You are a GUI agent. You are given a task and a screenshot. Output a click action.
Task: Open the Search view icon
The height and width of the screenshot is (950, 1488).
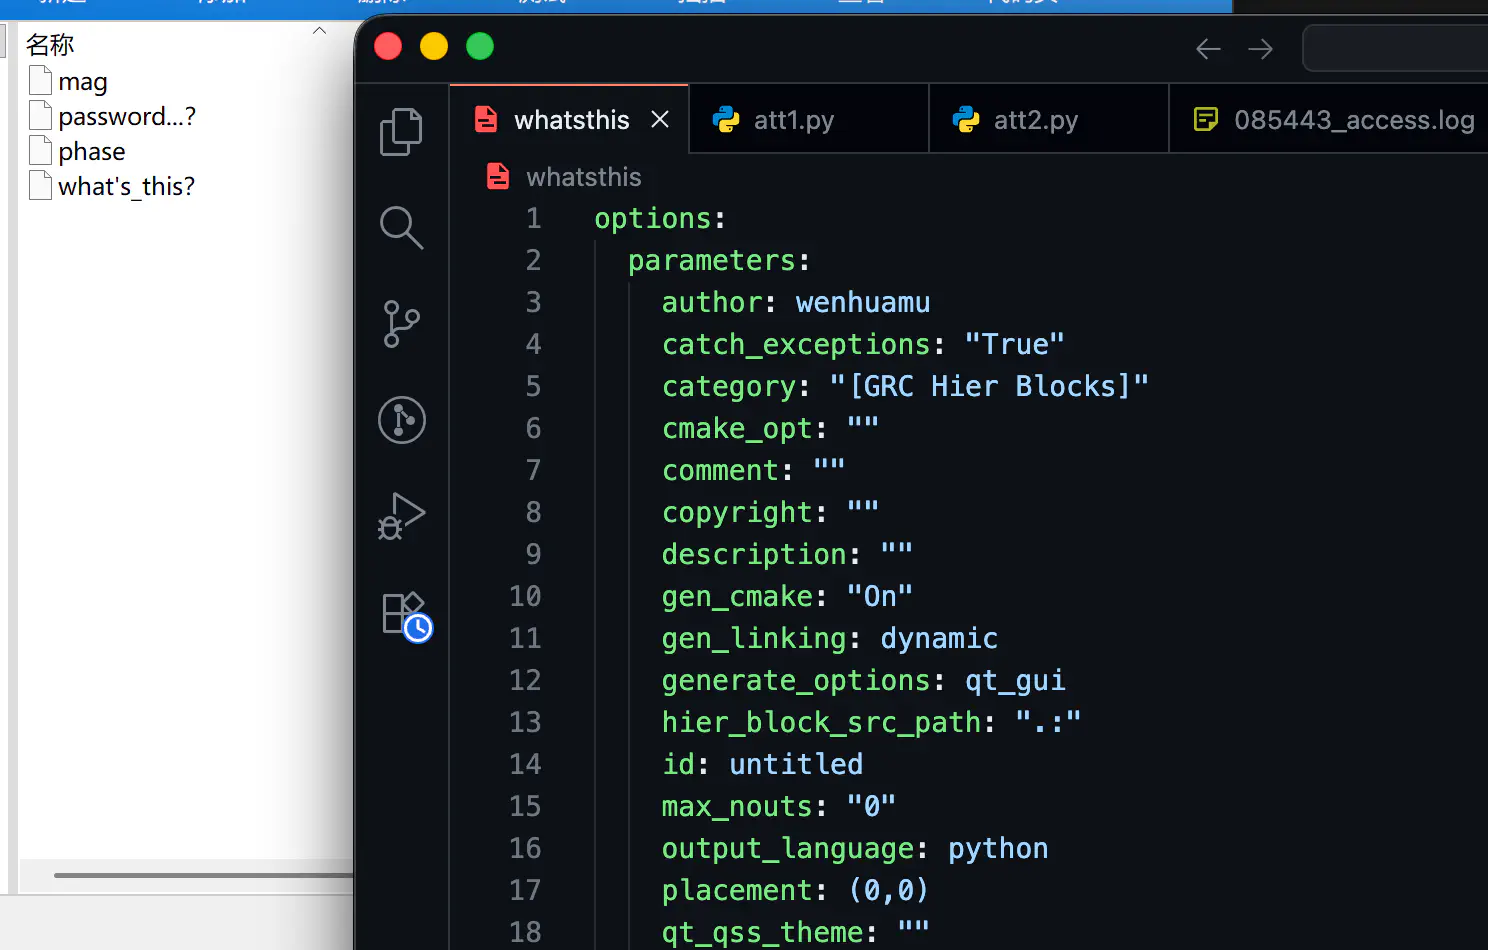point(401,227)
